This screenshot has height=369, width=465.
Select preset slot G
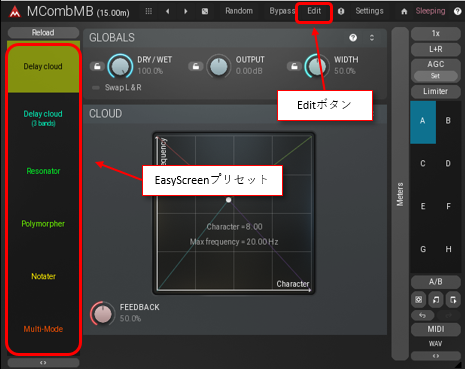423,249
